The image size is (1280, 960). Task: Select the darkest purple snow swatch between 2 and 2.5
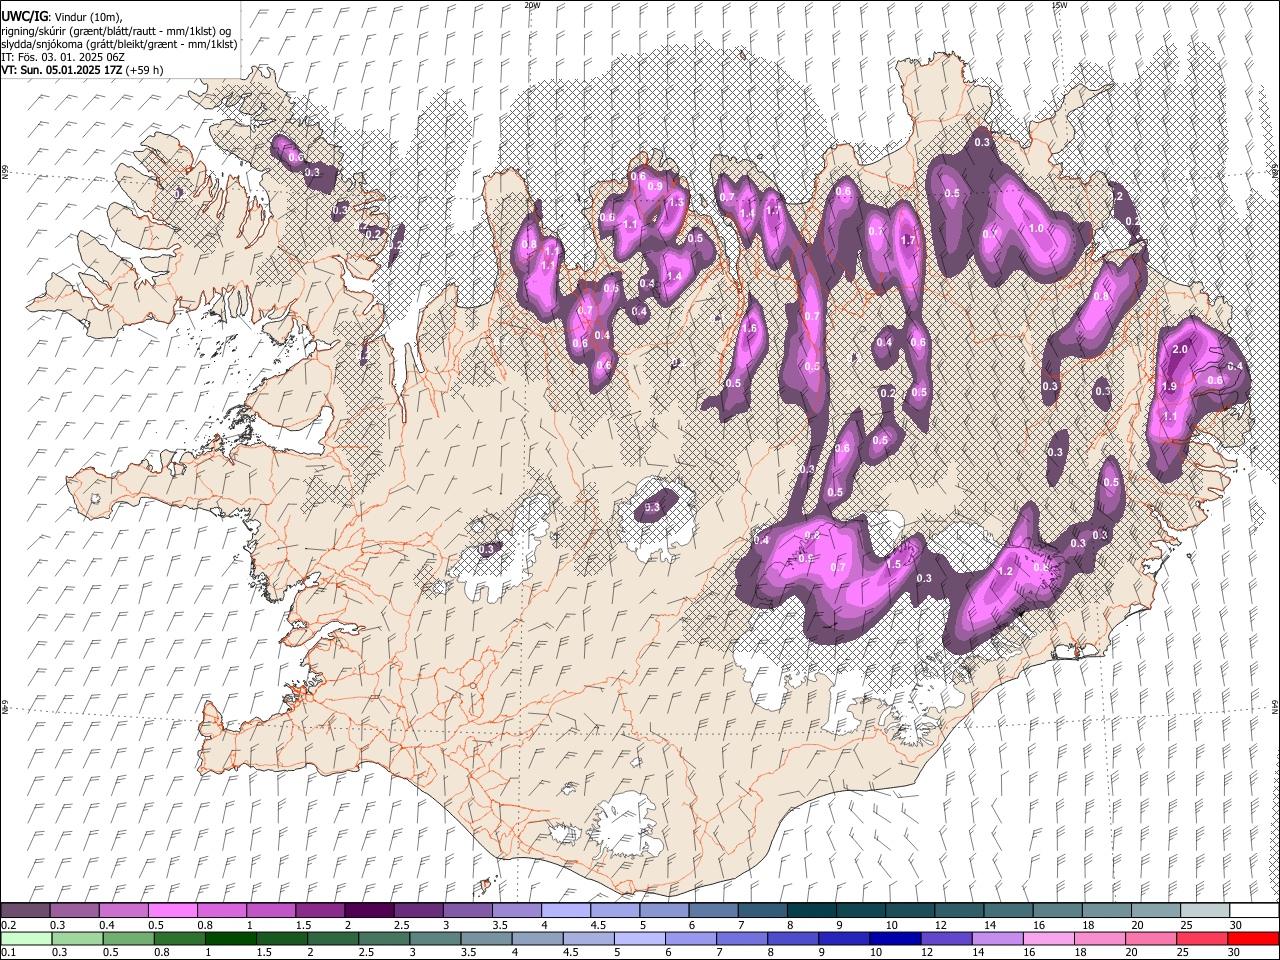click(369, 910)
